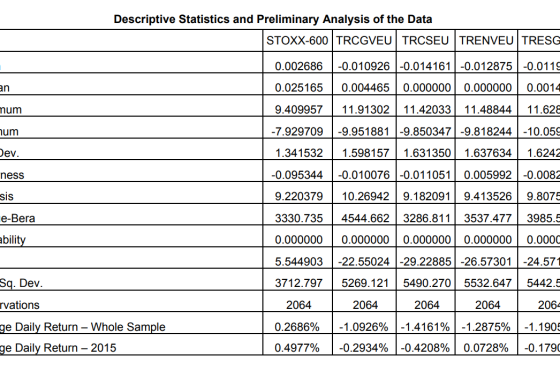Click TRCGVEU Std. Dev. value 1.598157
The width and height of the screenshot is (560, 371).
365,153
